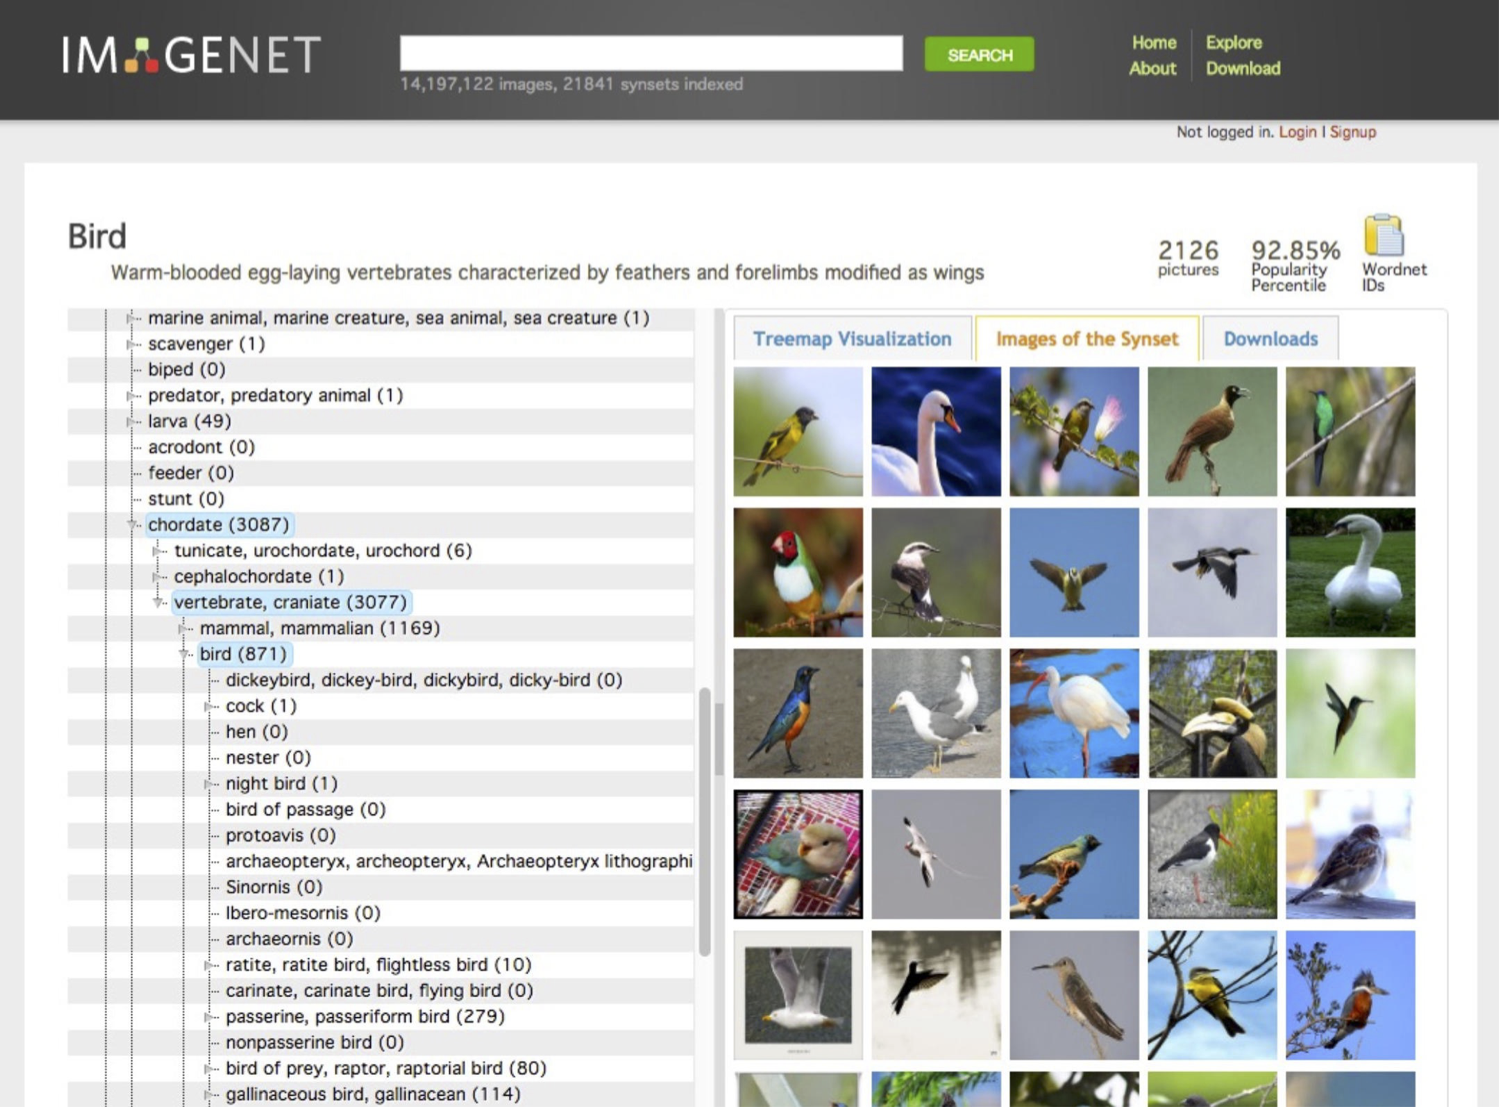Expand the scavenger node
Viewport: 1500px width, 1108px height.
point(132,344)
